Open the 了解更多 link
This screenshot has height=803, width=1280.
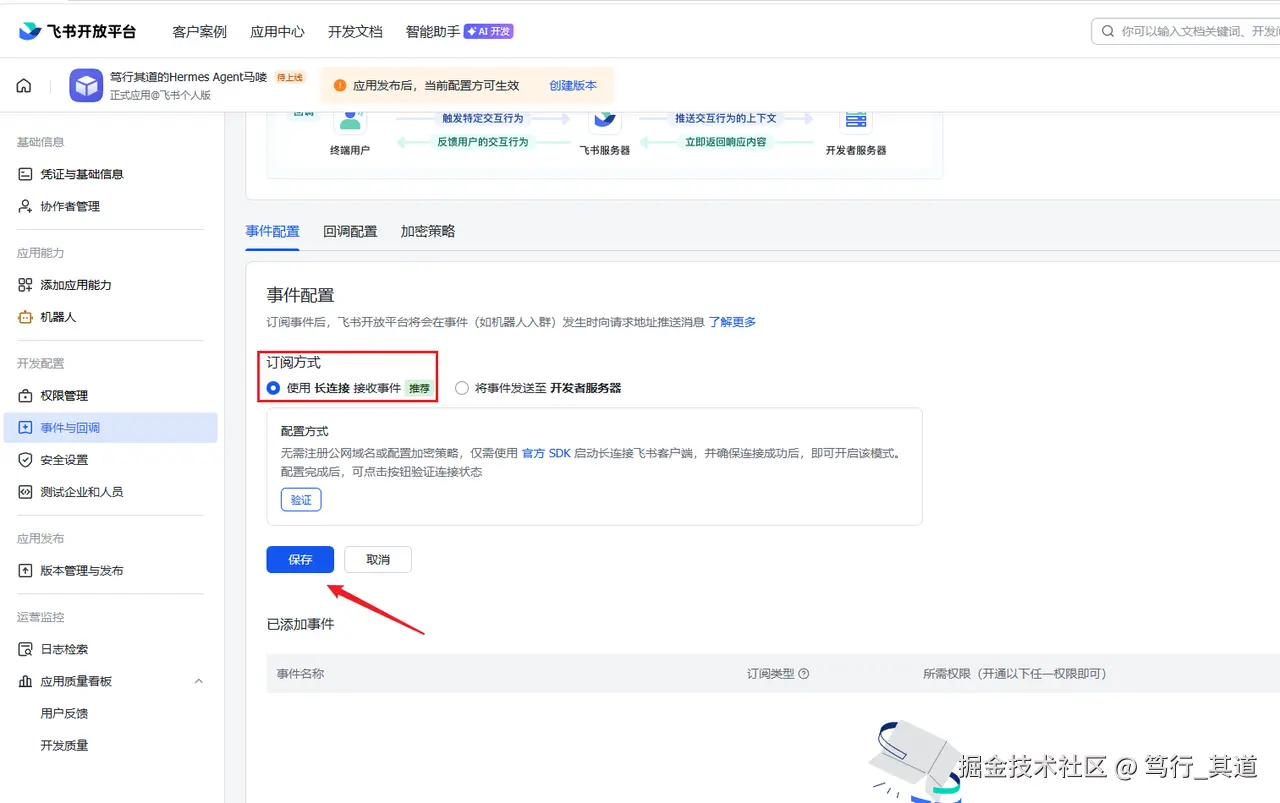pos(732,322)
